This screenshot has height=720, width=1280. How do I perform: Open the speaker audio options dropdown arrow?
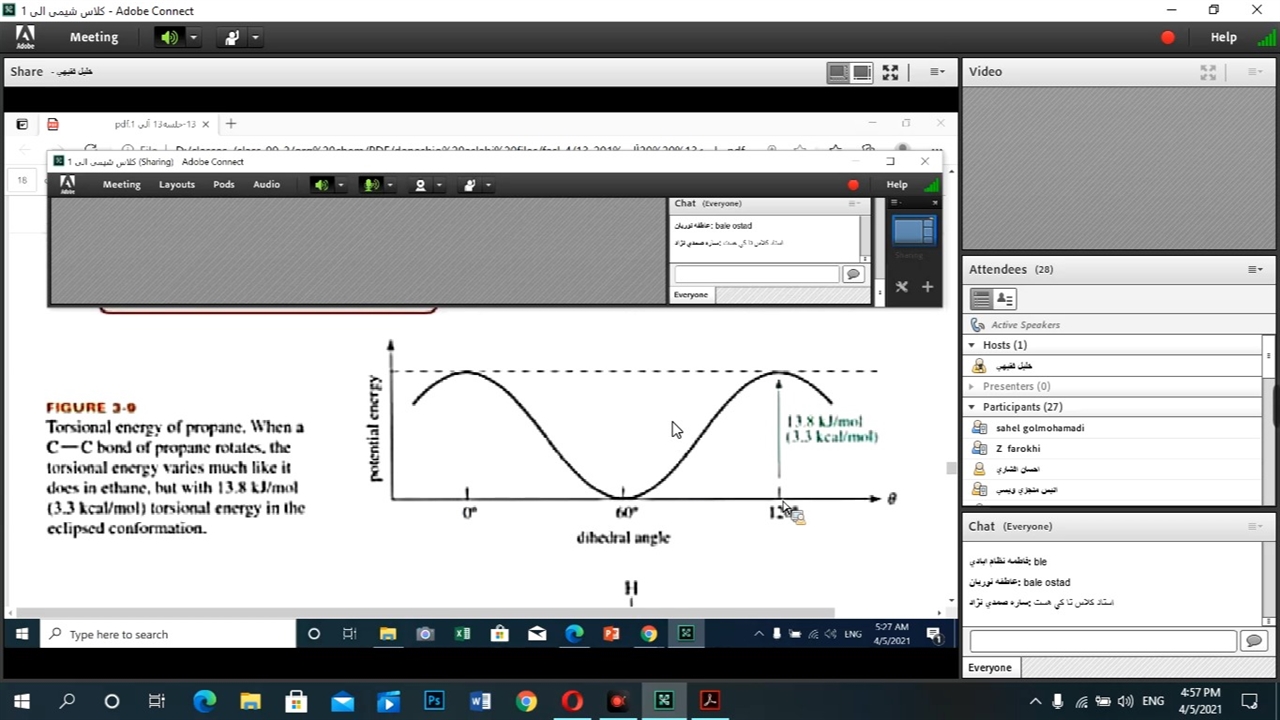[193, 37]
